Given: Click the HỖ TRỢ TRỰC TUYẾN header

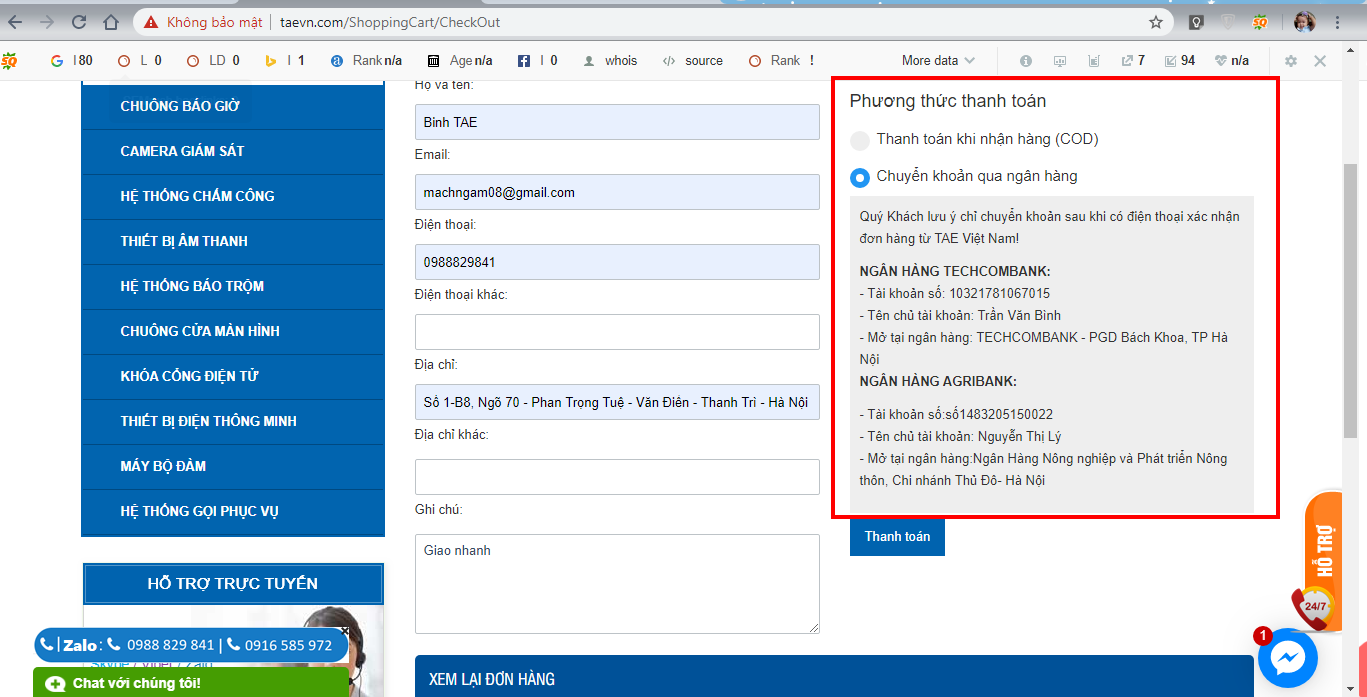Looking at the screenshot, I should (x=233, y=584).
